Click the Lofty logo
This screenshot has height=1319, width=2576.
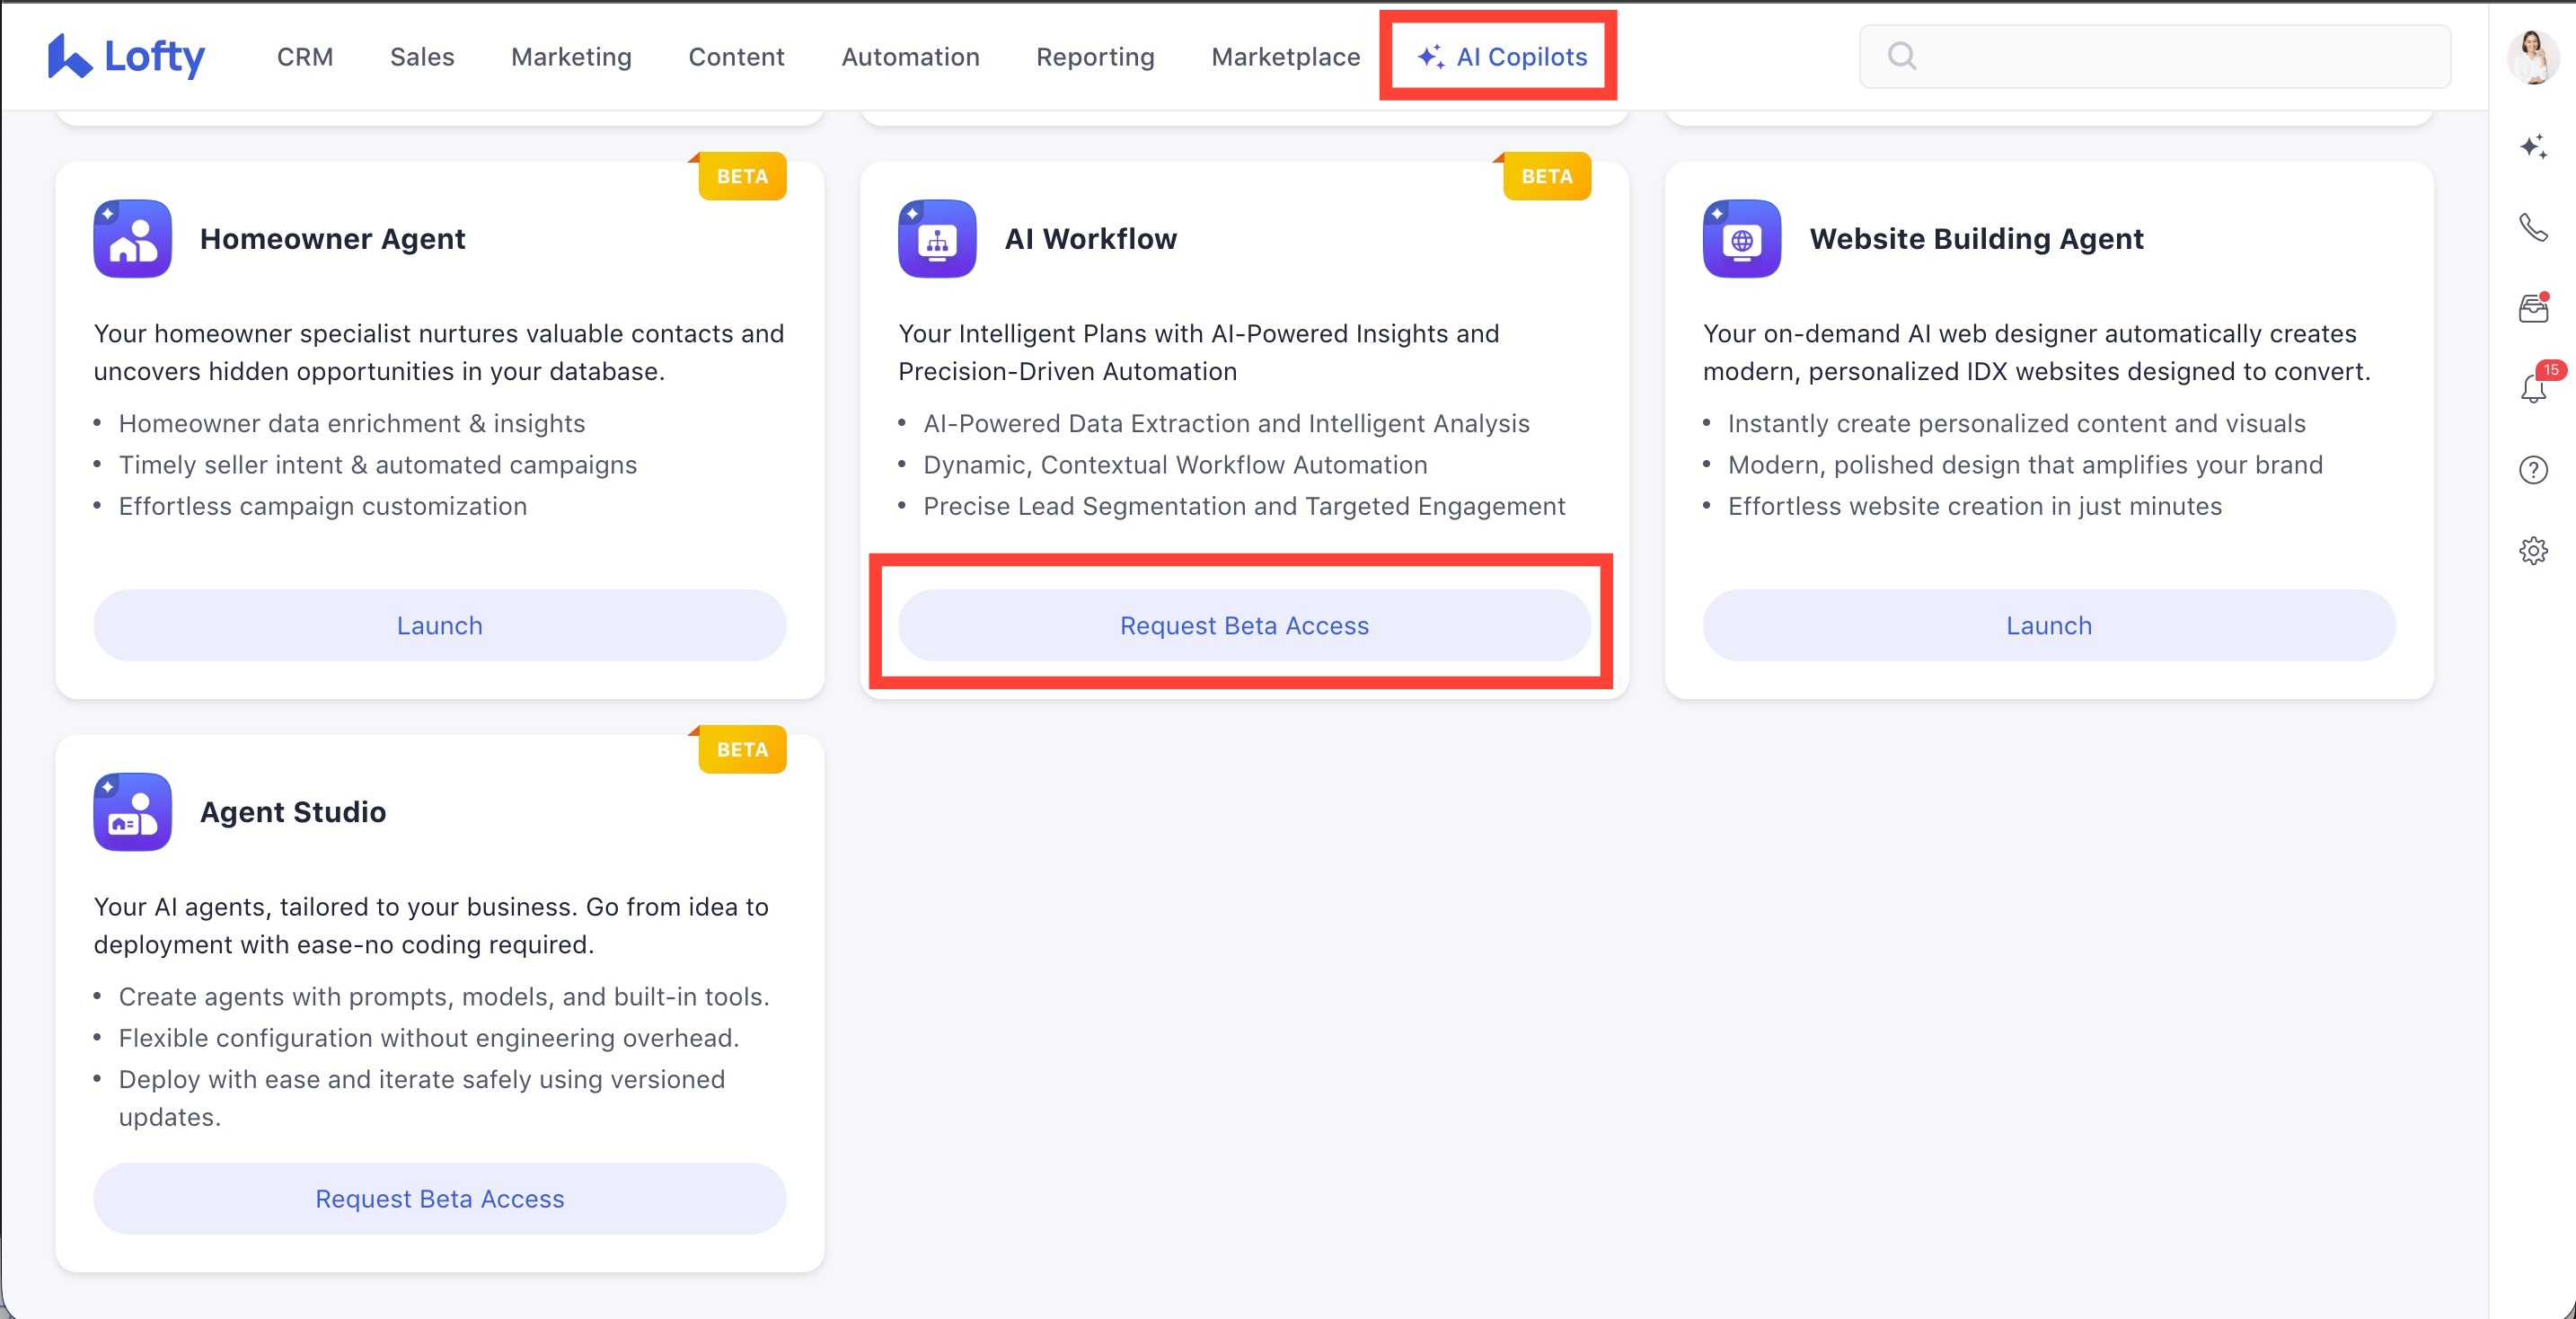click(x=126, y=57)
